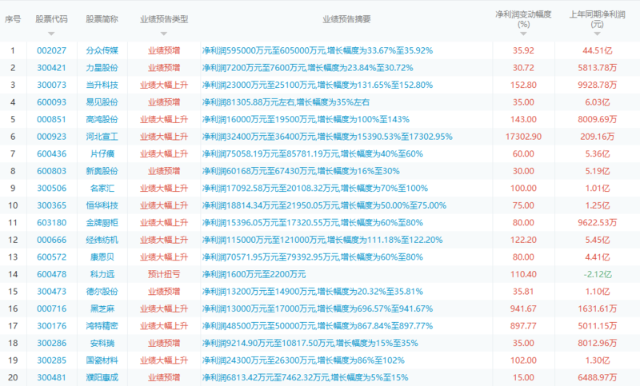The height and width of the screenshot is (386, 640).
Task: Open stock code 002027 link
Action: (x=51, y=51)
